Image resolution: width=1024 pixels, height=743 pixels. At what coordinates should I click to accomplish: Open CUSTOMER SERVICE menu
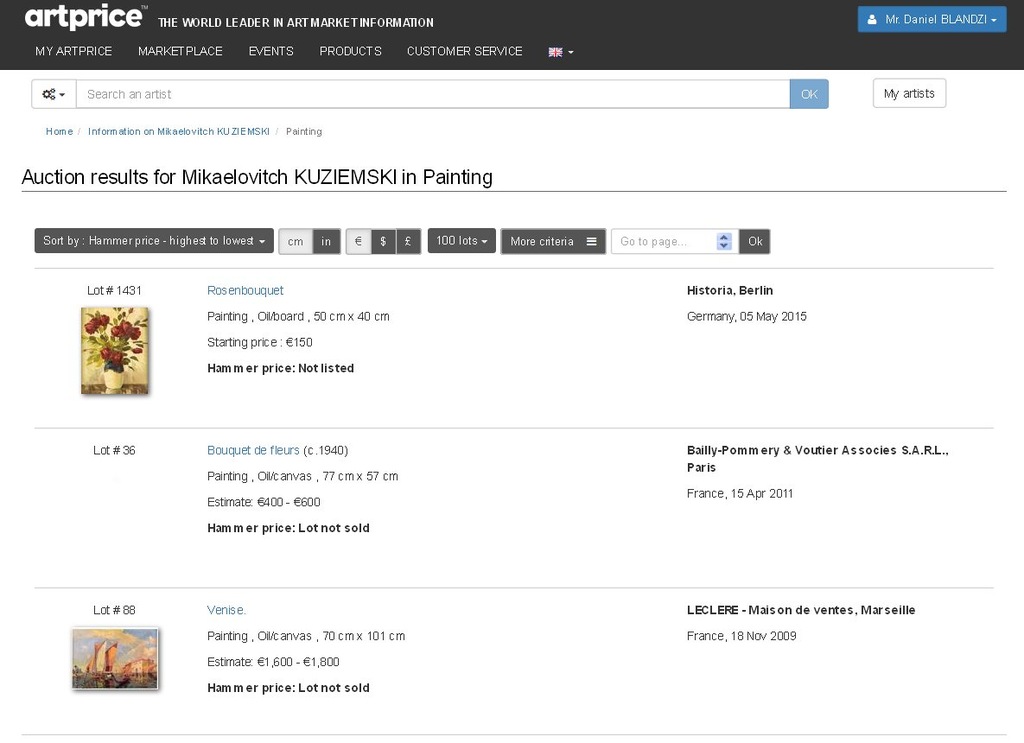pos(464,51)
